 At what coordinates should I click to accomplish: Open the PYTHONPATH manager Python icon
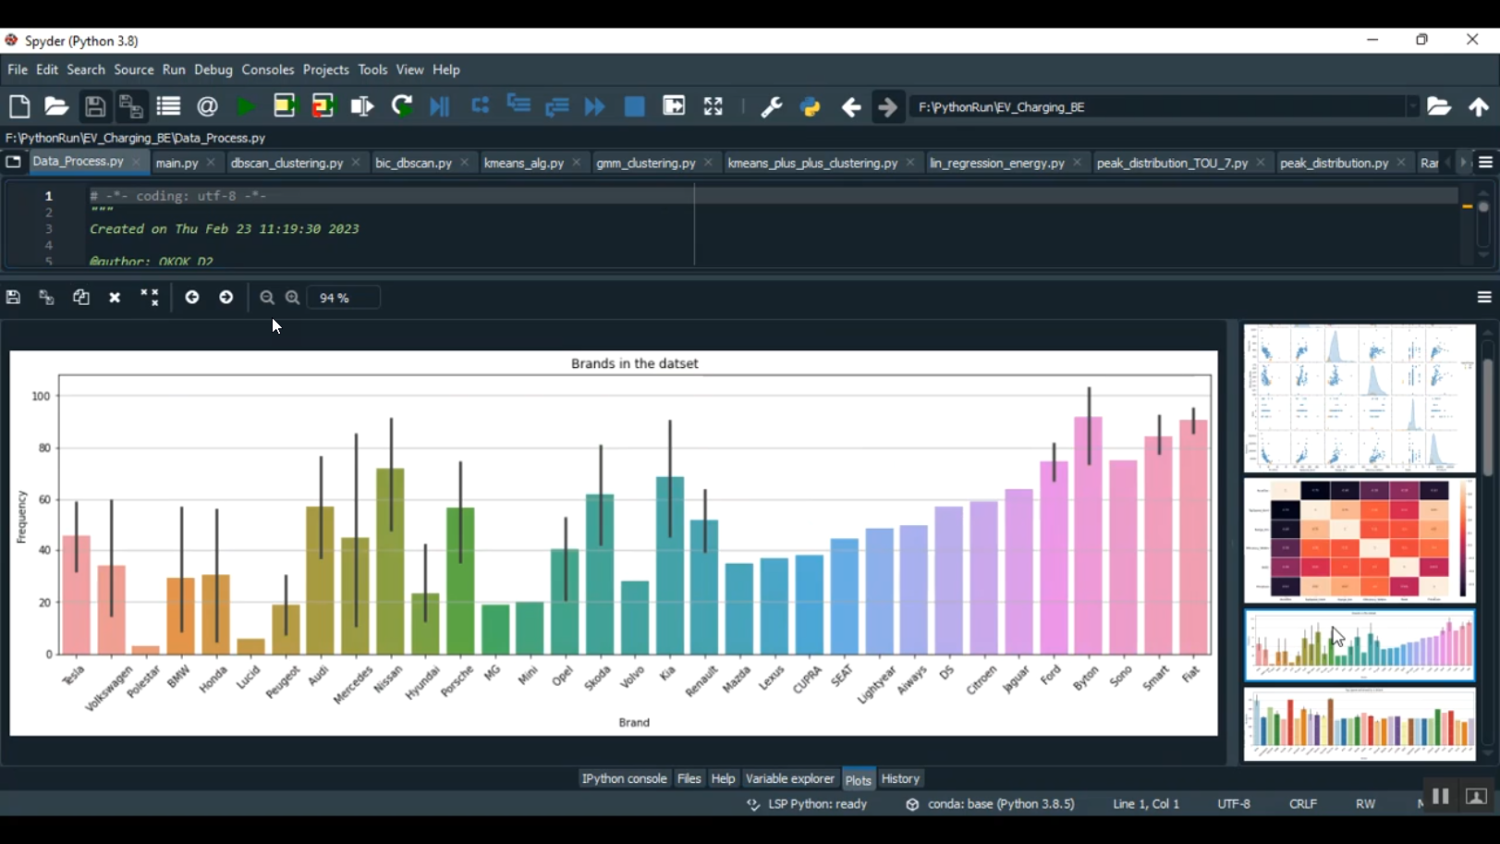[810, 107]
